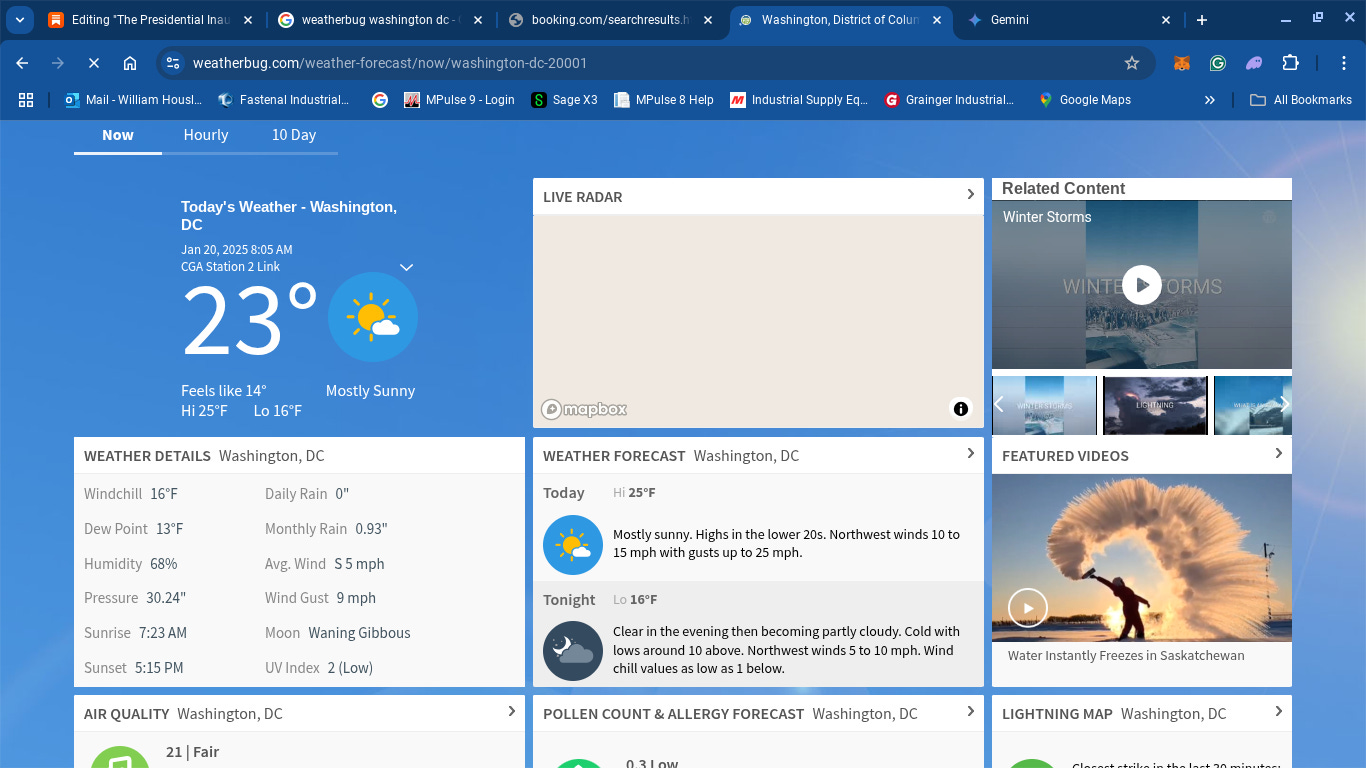Image resolution: width=1366 pixels, height=768 pixels.
Task: Expand the Lightning Map panel
Action: [x=1278, y=712]
